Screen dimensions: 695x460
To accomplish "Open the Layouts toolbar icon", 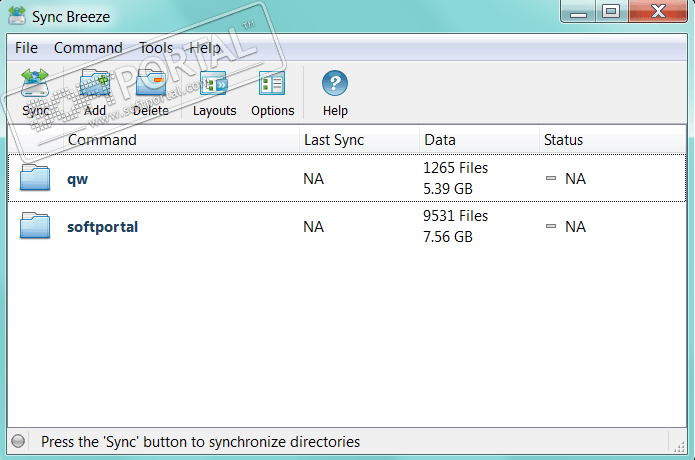I will pyautogui.click(x=214, y=83).
